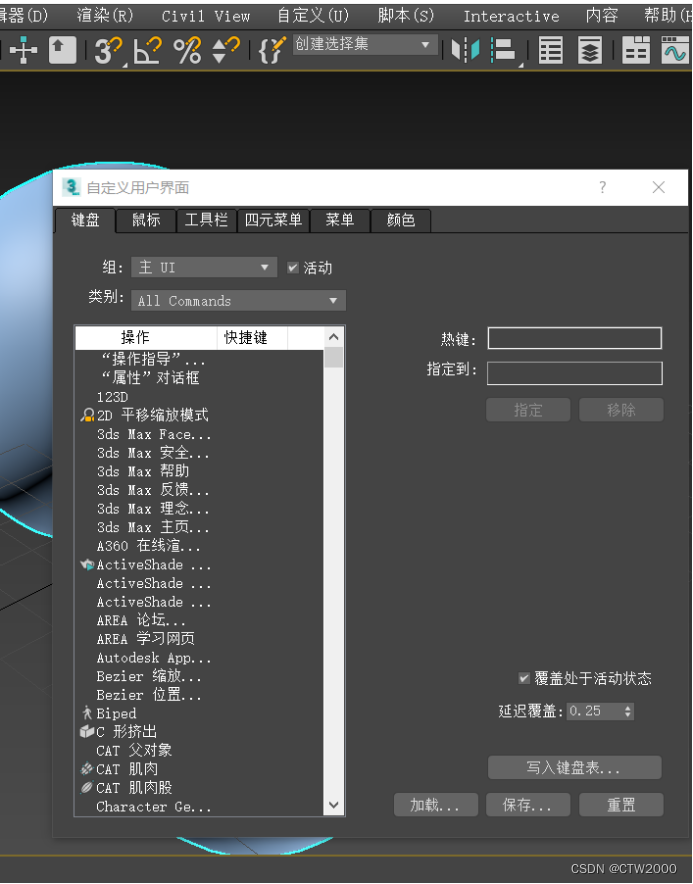Toggle the percent snap icon
The width and height of the screenshot is (693, 884).
tap(187, 50)
